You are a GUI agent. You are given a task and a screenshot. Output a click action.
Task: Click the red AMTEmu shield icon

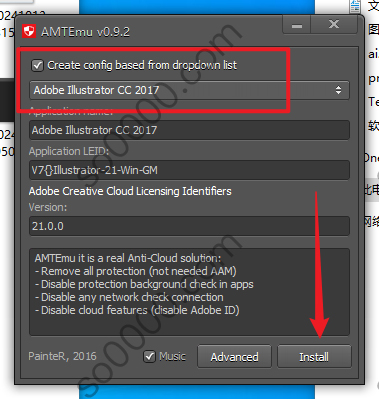click(29, 32)
